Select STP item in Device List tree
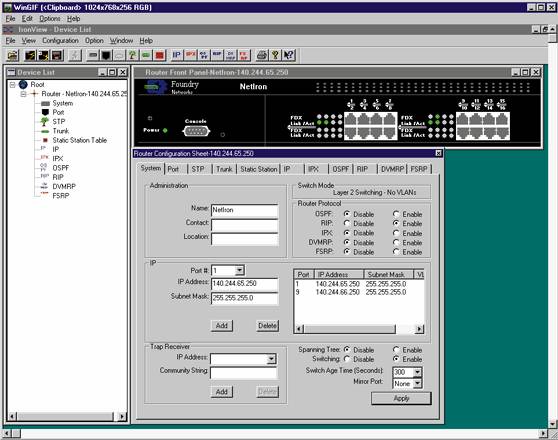558x440 pixels. pos(59,122)
